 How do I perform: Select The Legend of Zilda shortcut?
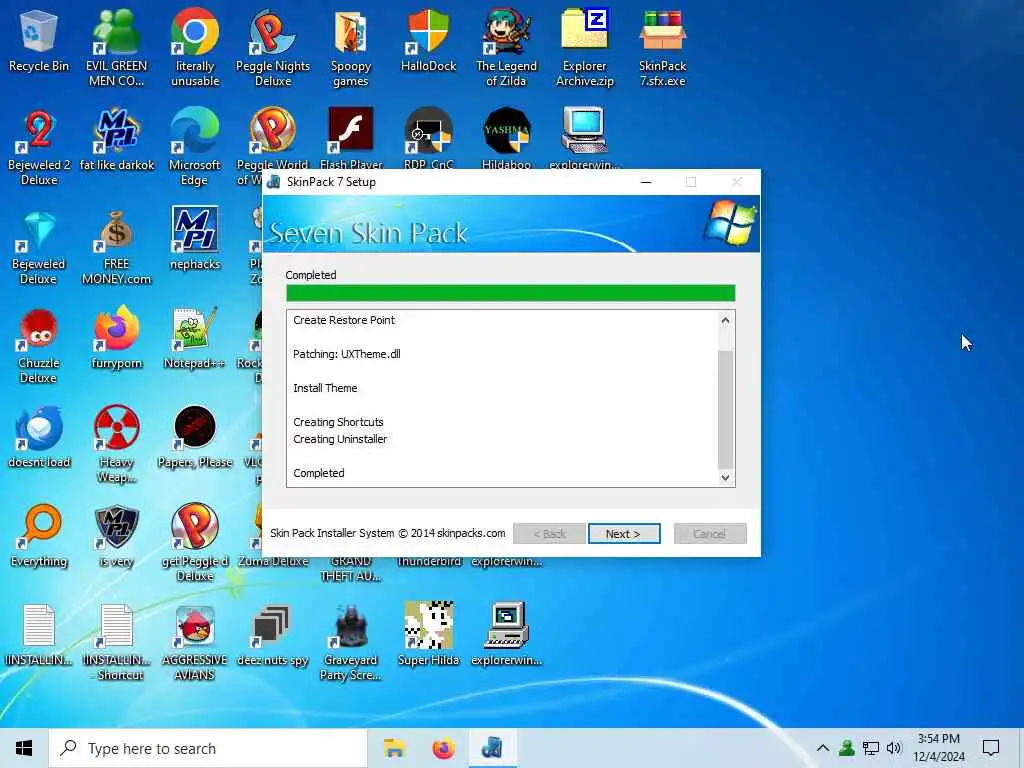coord(506,49)
